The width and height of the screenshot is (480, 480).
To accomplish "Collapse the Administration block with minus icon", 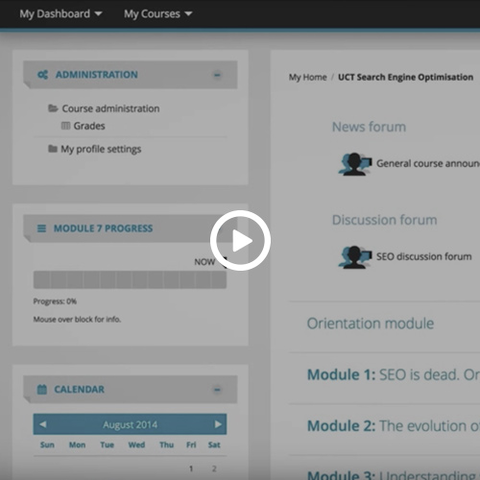I will pos(217,75).
